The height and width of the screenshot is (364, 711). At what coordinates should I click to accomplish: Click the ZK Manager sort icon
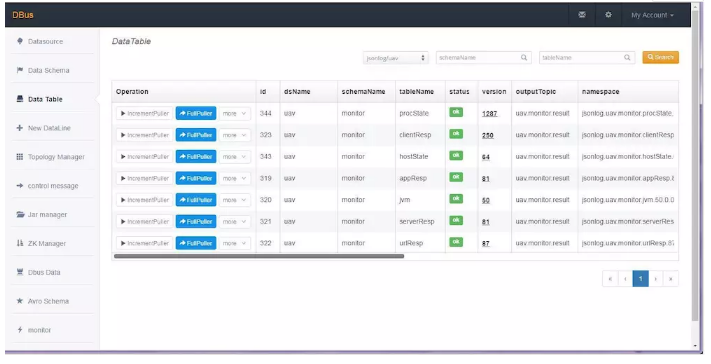click(19, 243)
